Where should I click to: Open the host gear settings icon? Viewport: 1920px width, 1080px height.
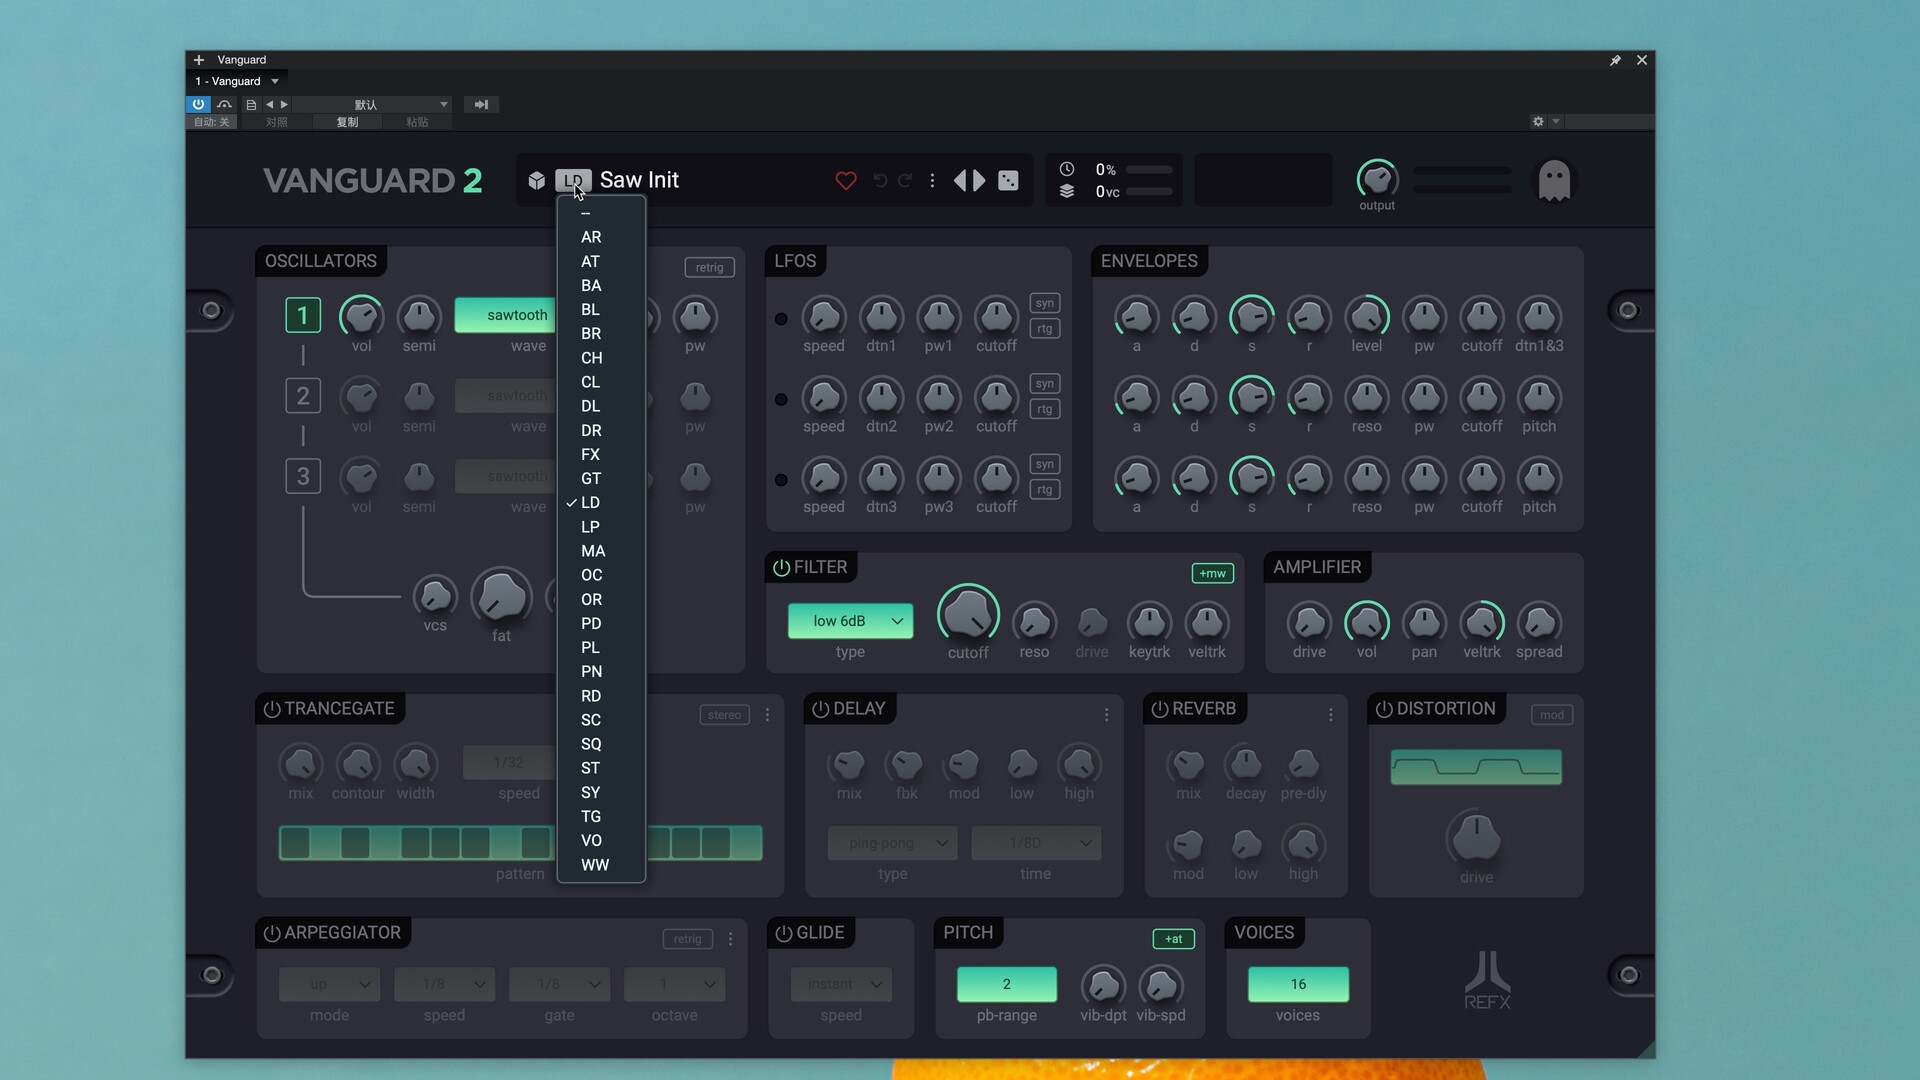coord(1538,121)
